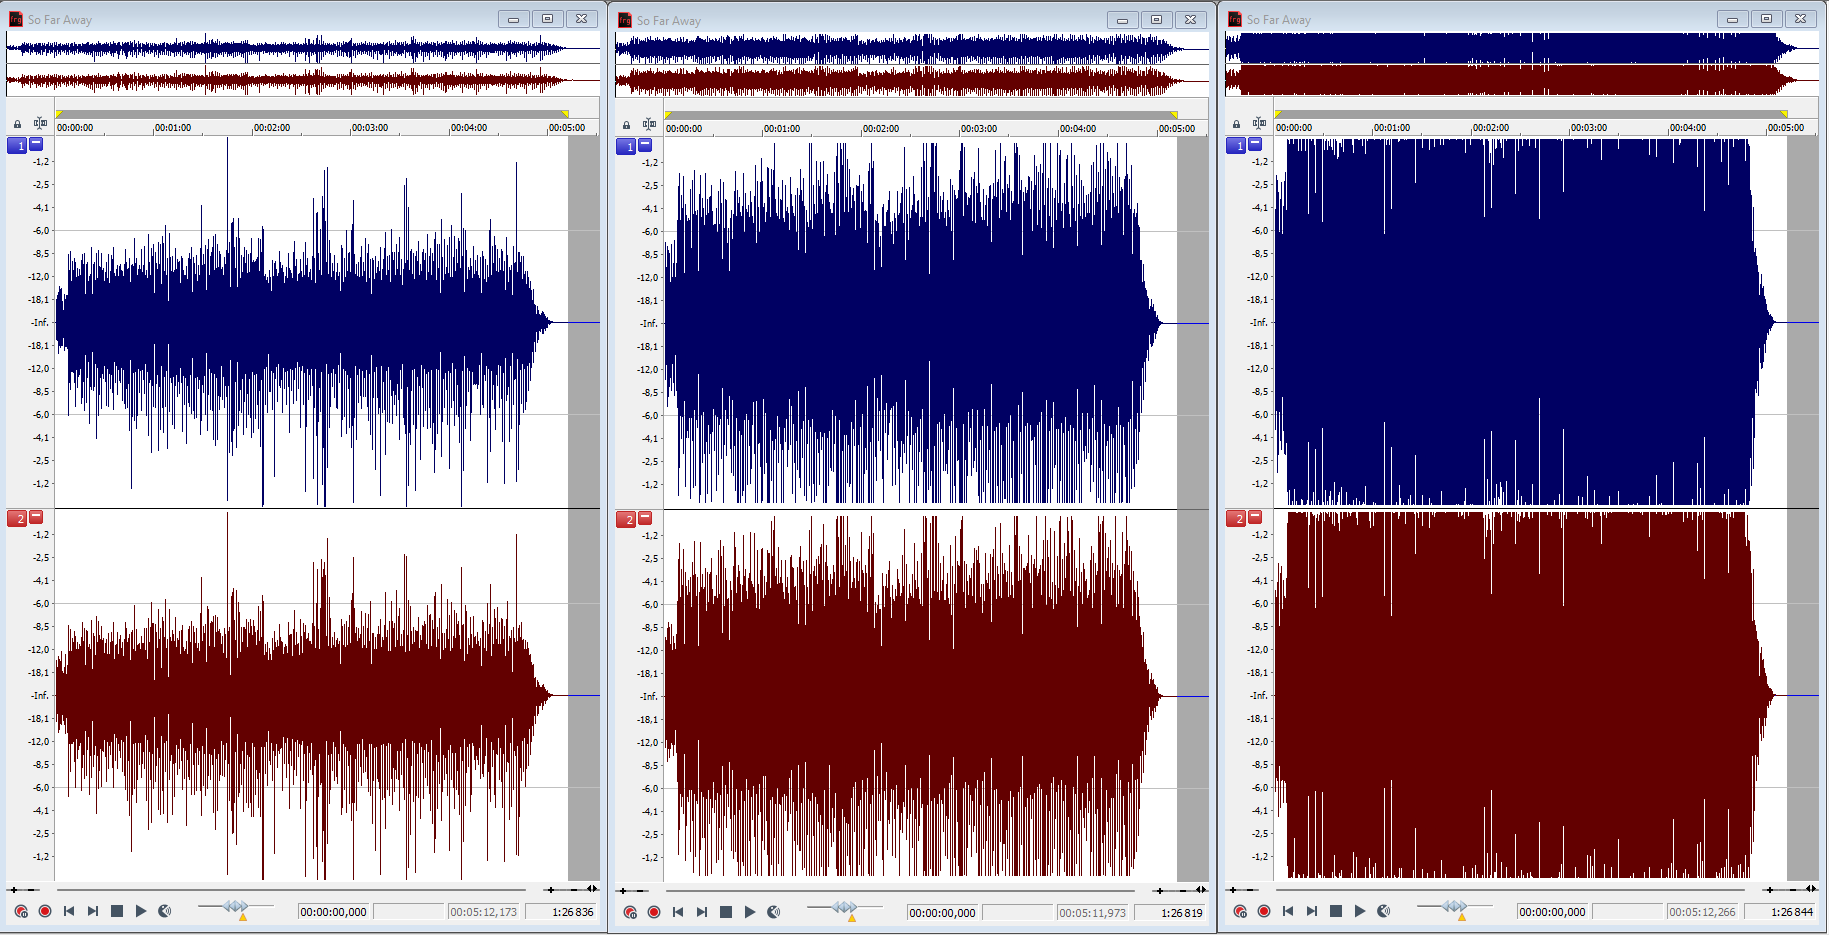The image size is (1829, 935).
Task: Toggle the lock icon in the right window
Action: (x=1236, y=124)
